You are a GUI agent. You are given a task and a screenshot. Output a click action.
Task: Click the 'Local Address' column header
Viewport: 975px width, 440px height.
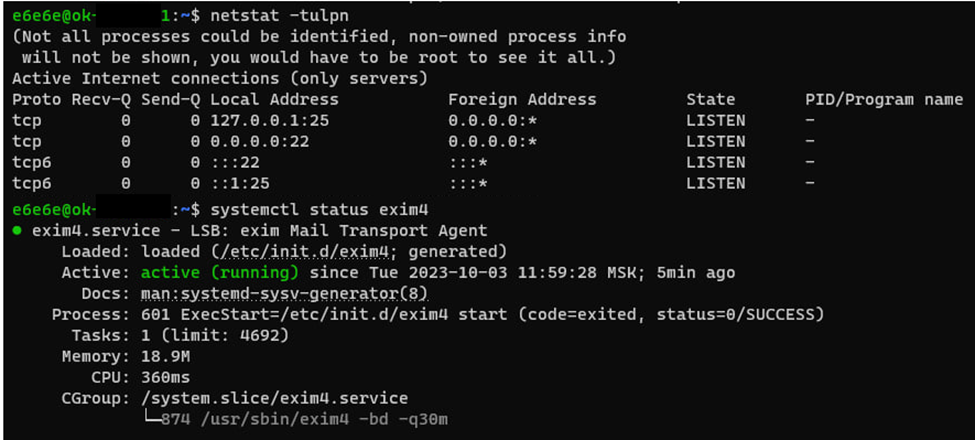[x=275, y=99]
